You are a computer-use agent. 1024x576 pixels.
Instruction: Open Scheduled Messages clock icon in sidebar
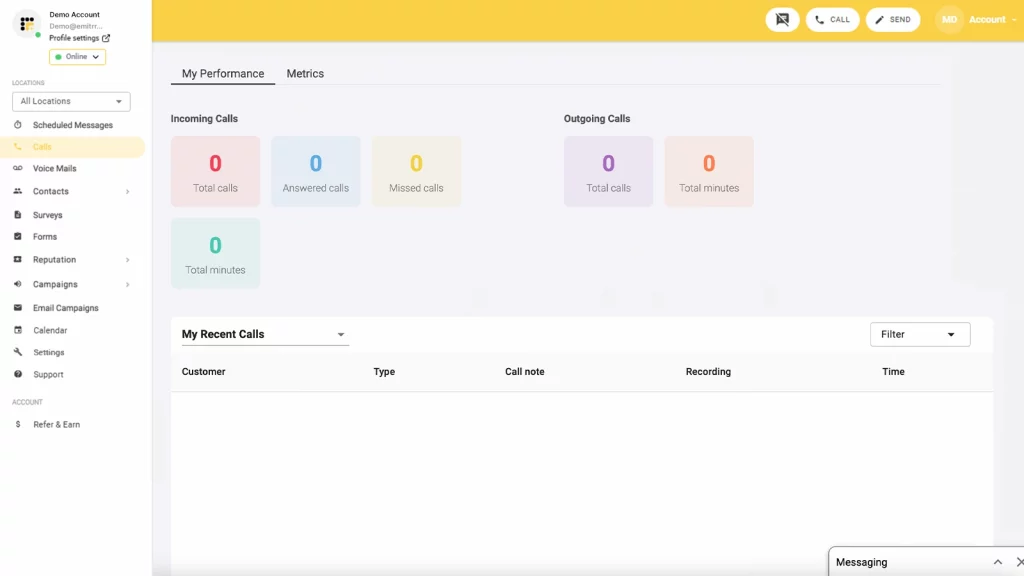[18, 125]
